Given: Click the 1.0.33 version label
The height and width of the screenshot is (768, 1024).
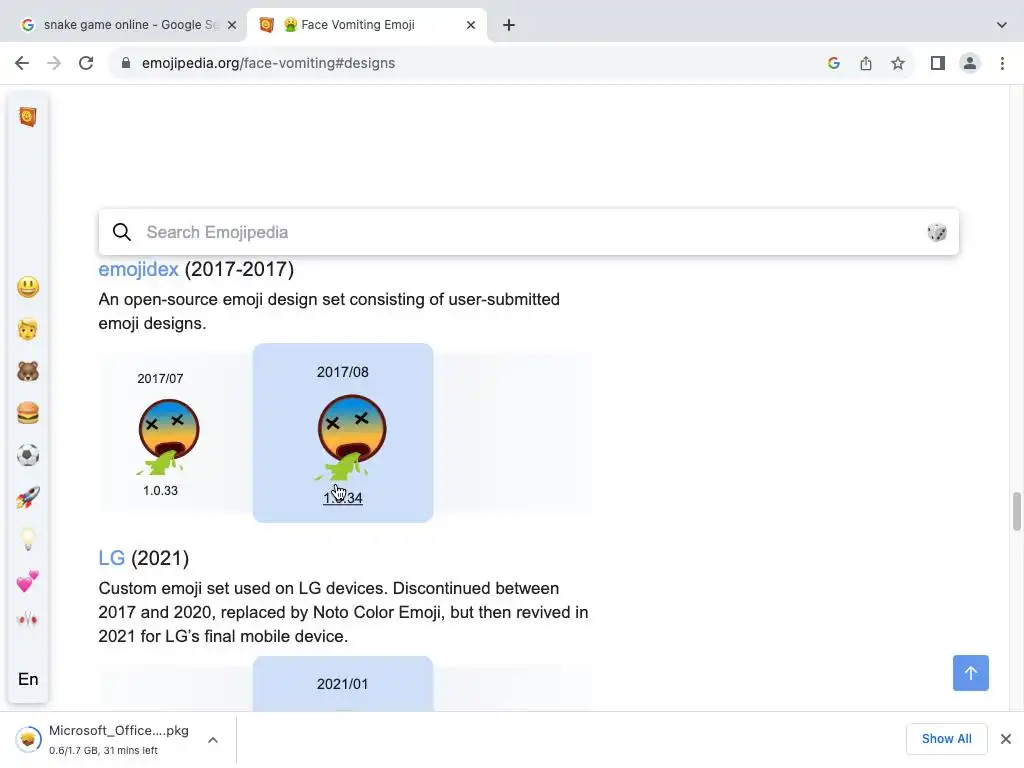Looking at the screenshot, I should click(x=160, y=490).
